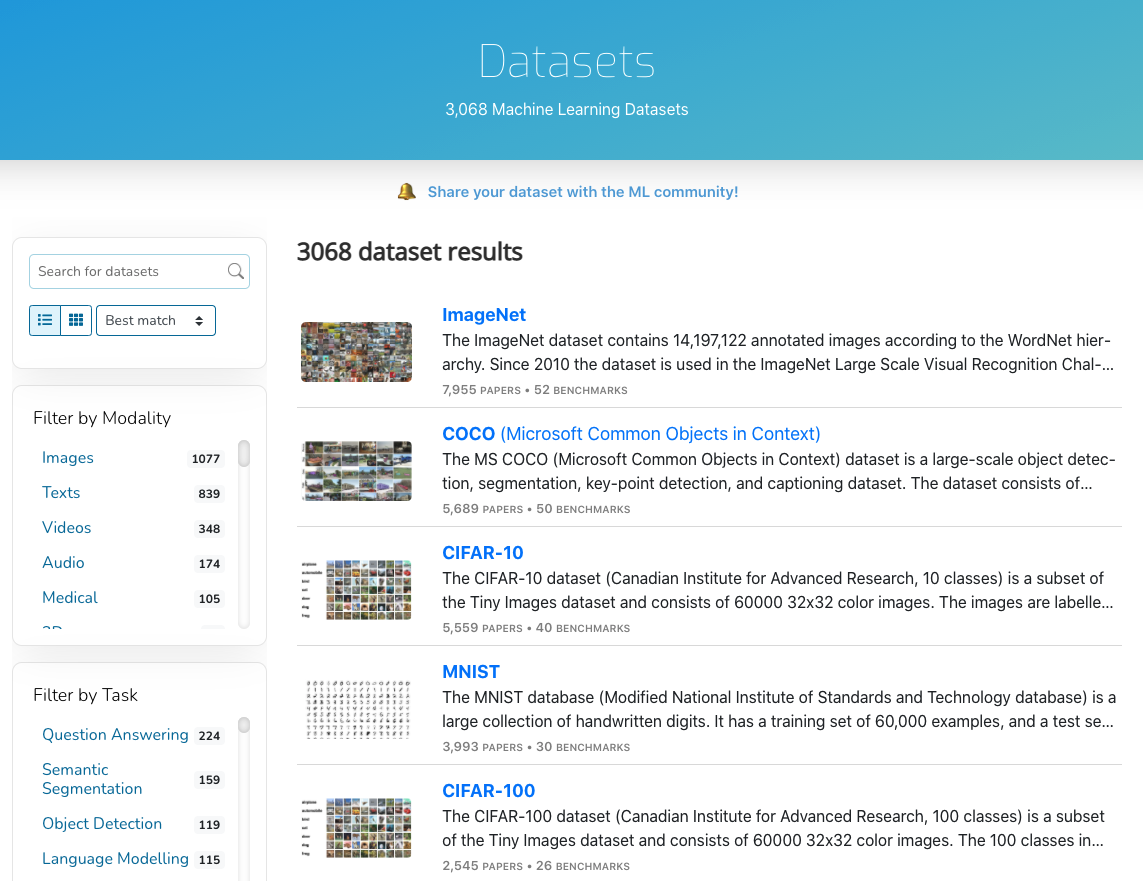
Task: Click '3,993 PAPERS • 30 BENCHMARKS' text
Action: pyautogui.click(x=536, y=747)
